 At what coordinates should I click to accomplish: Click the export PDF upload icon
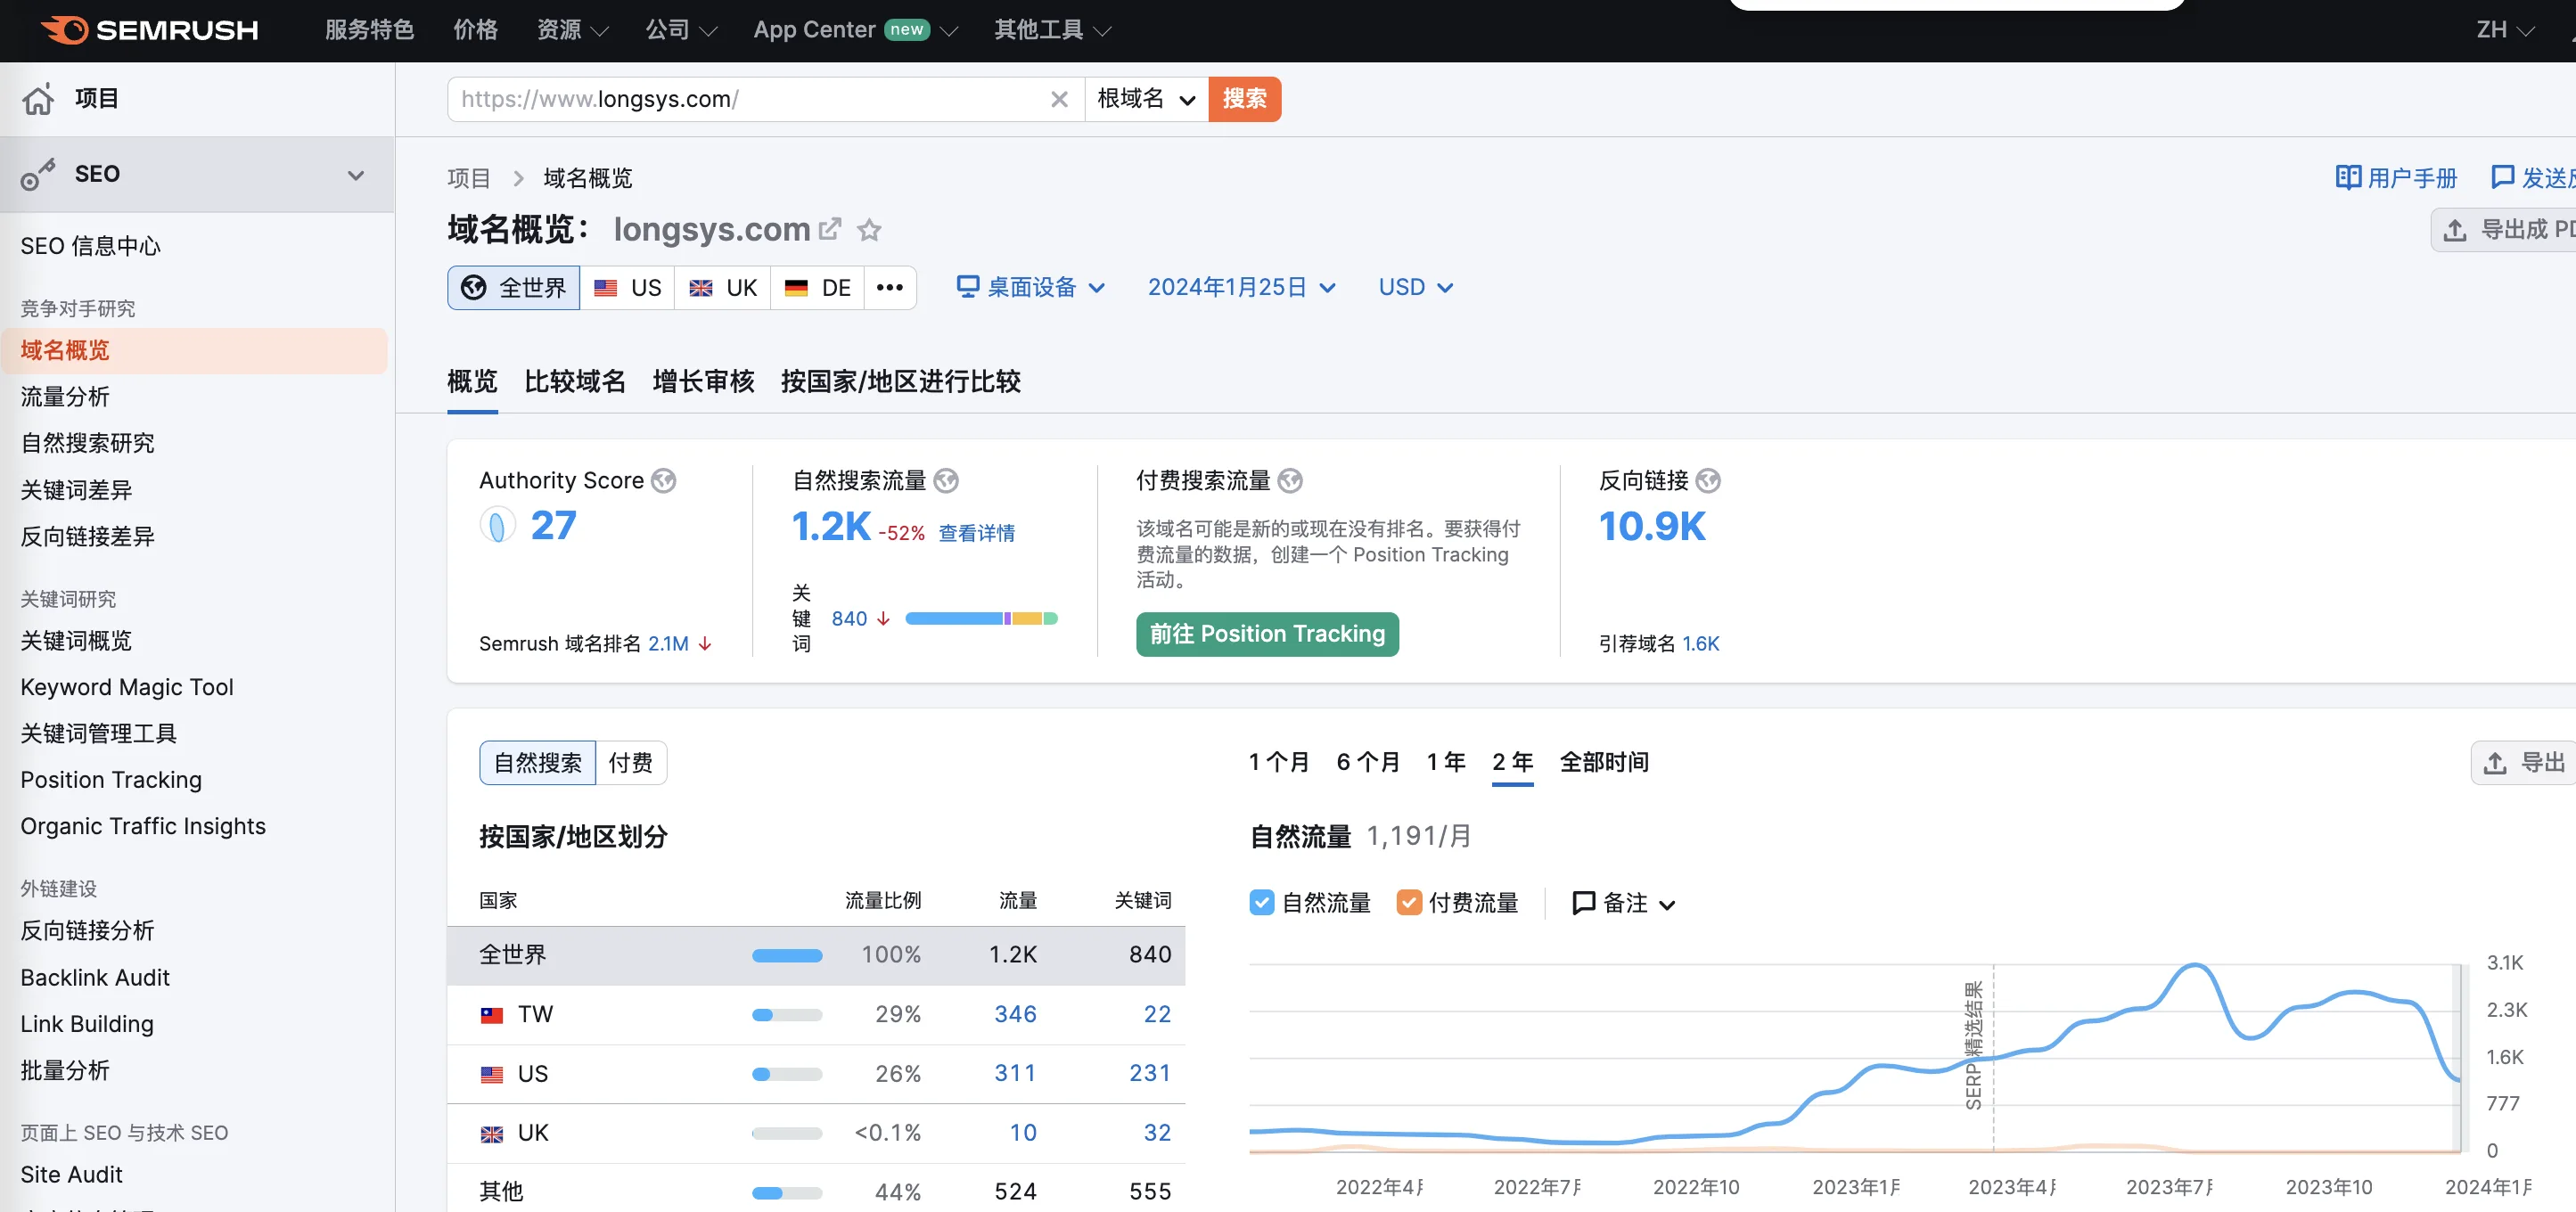(2455, 230)
